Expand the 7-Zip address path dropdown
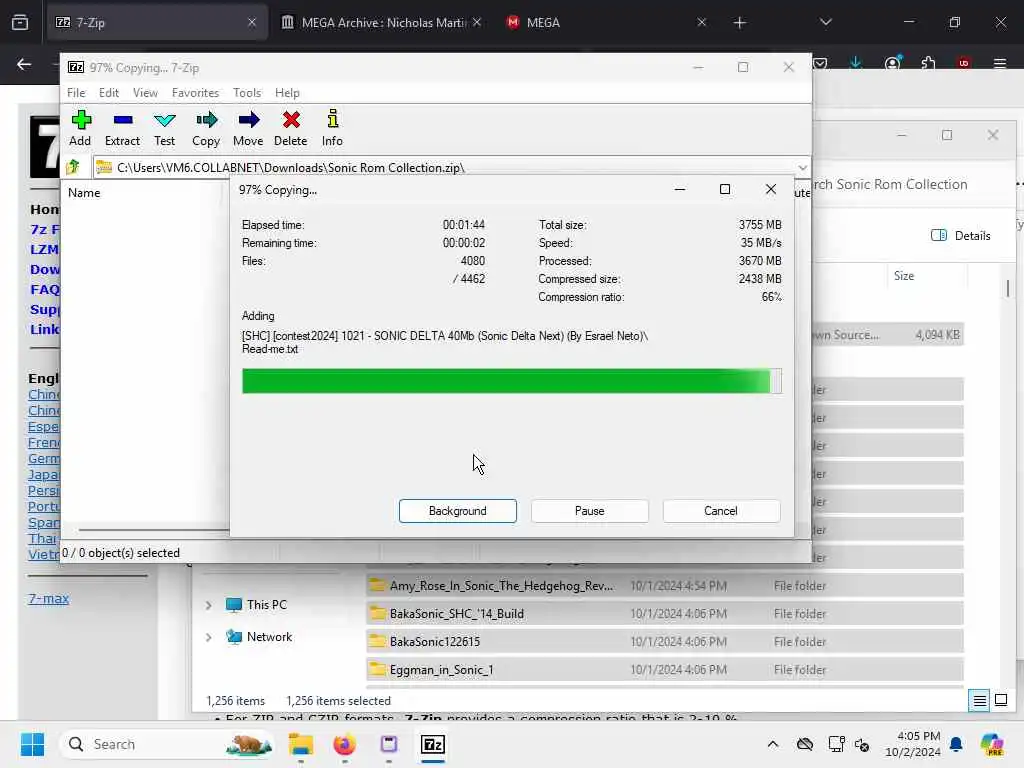This screenshot has height=768, width=1024. (803, 168)
